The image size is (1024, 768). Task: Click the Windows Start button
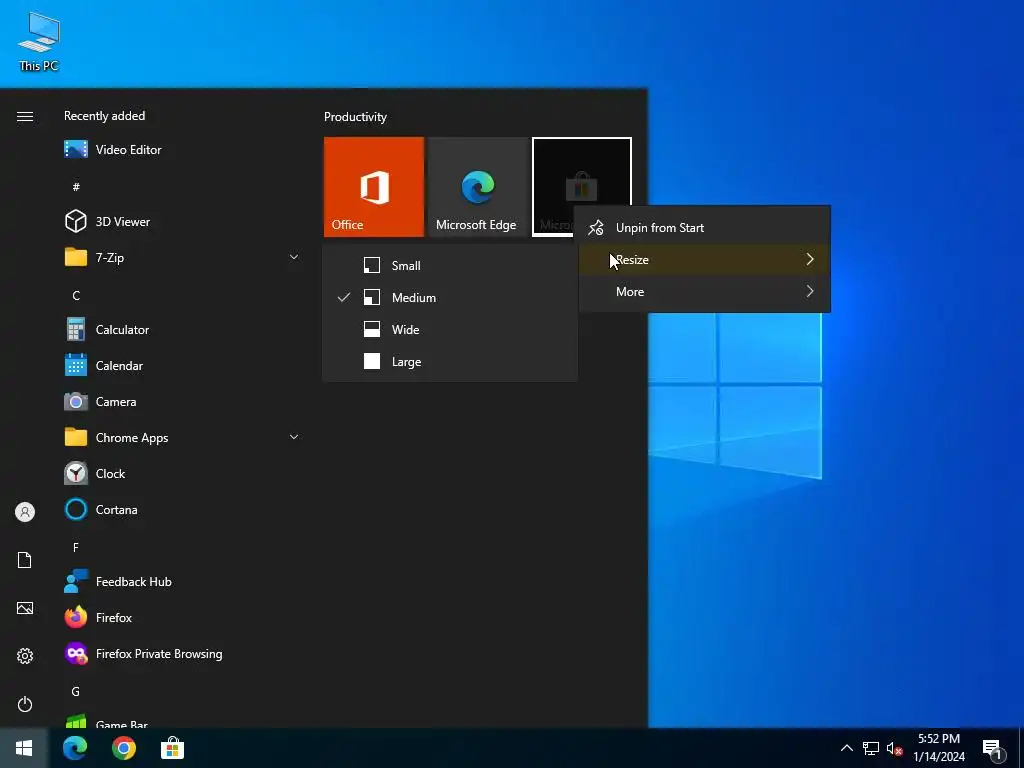tap(24, 748)
